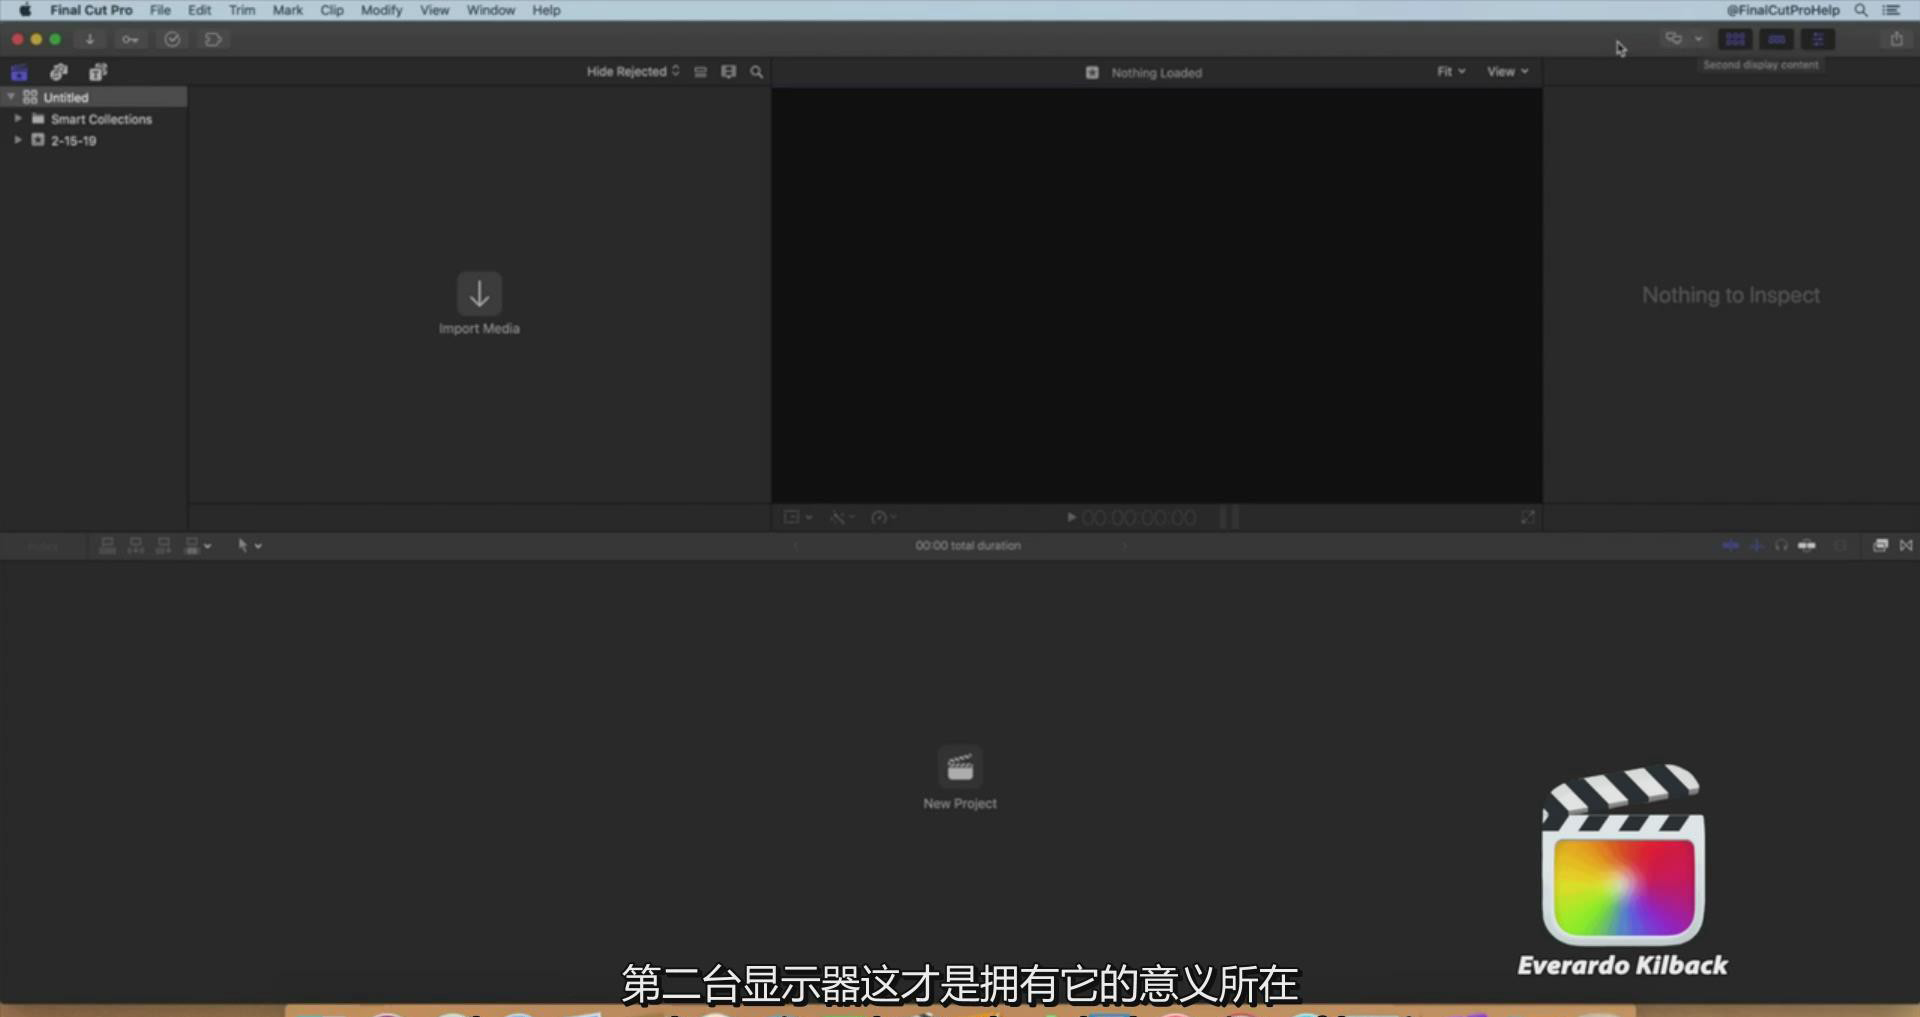This screenshot has height=1017, width=1920.
Task: Click the New Project button
Action: click(x=960, y=778)
